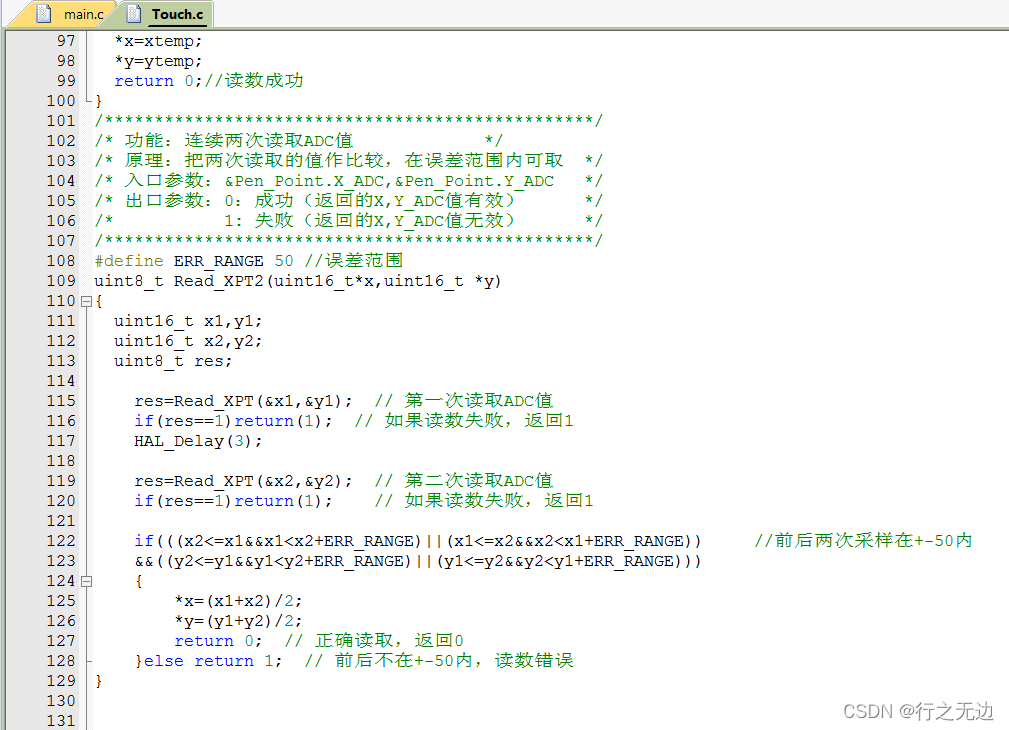Image resolution: width=1009 pixels, height=730 pixels.
Task: Collapse the if block fold at line 124
Action: click(86, 581)
